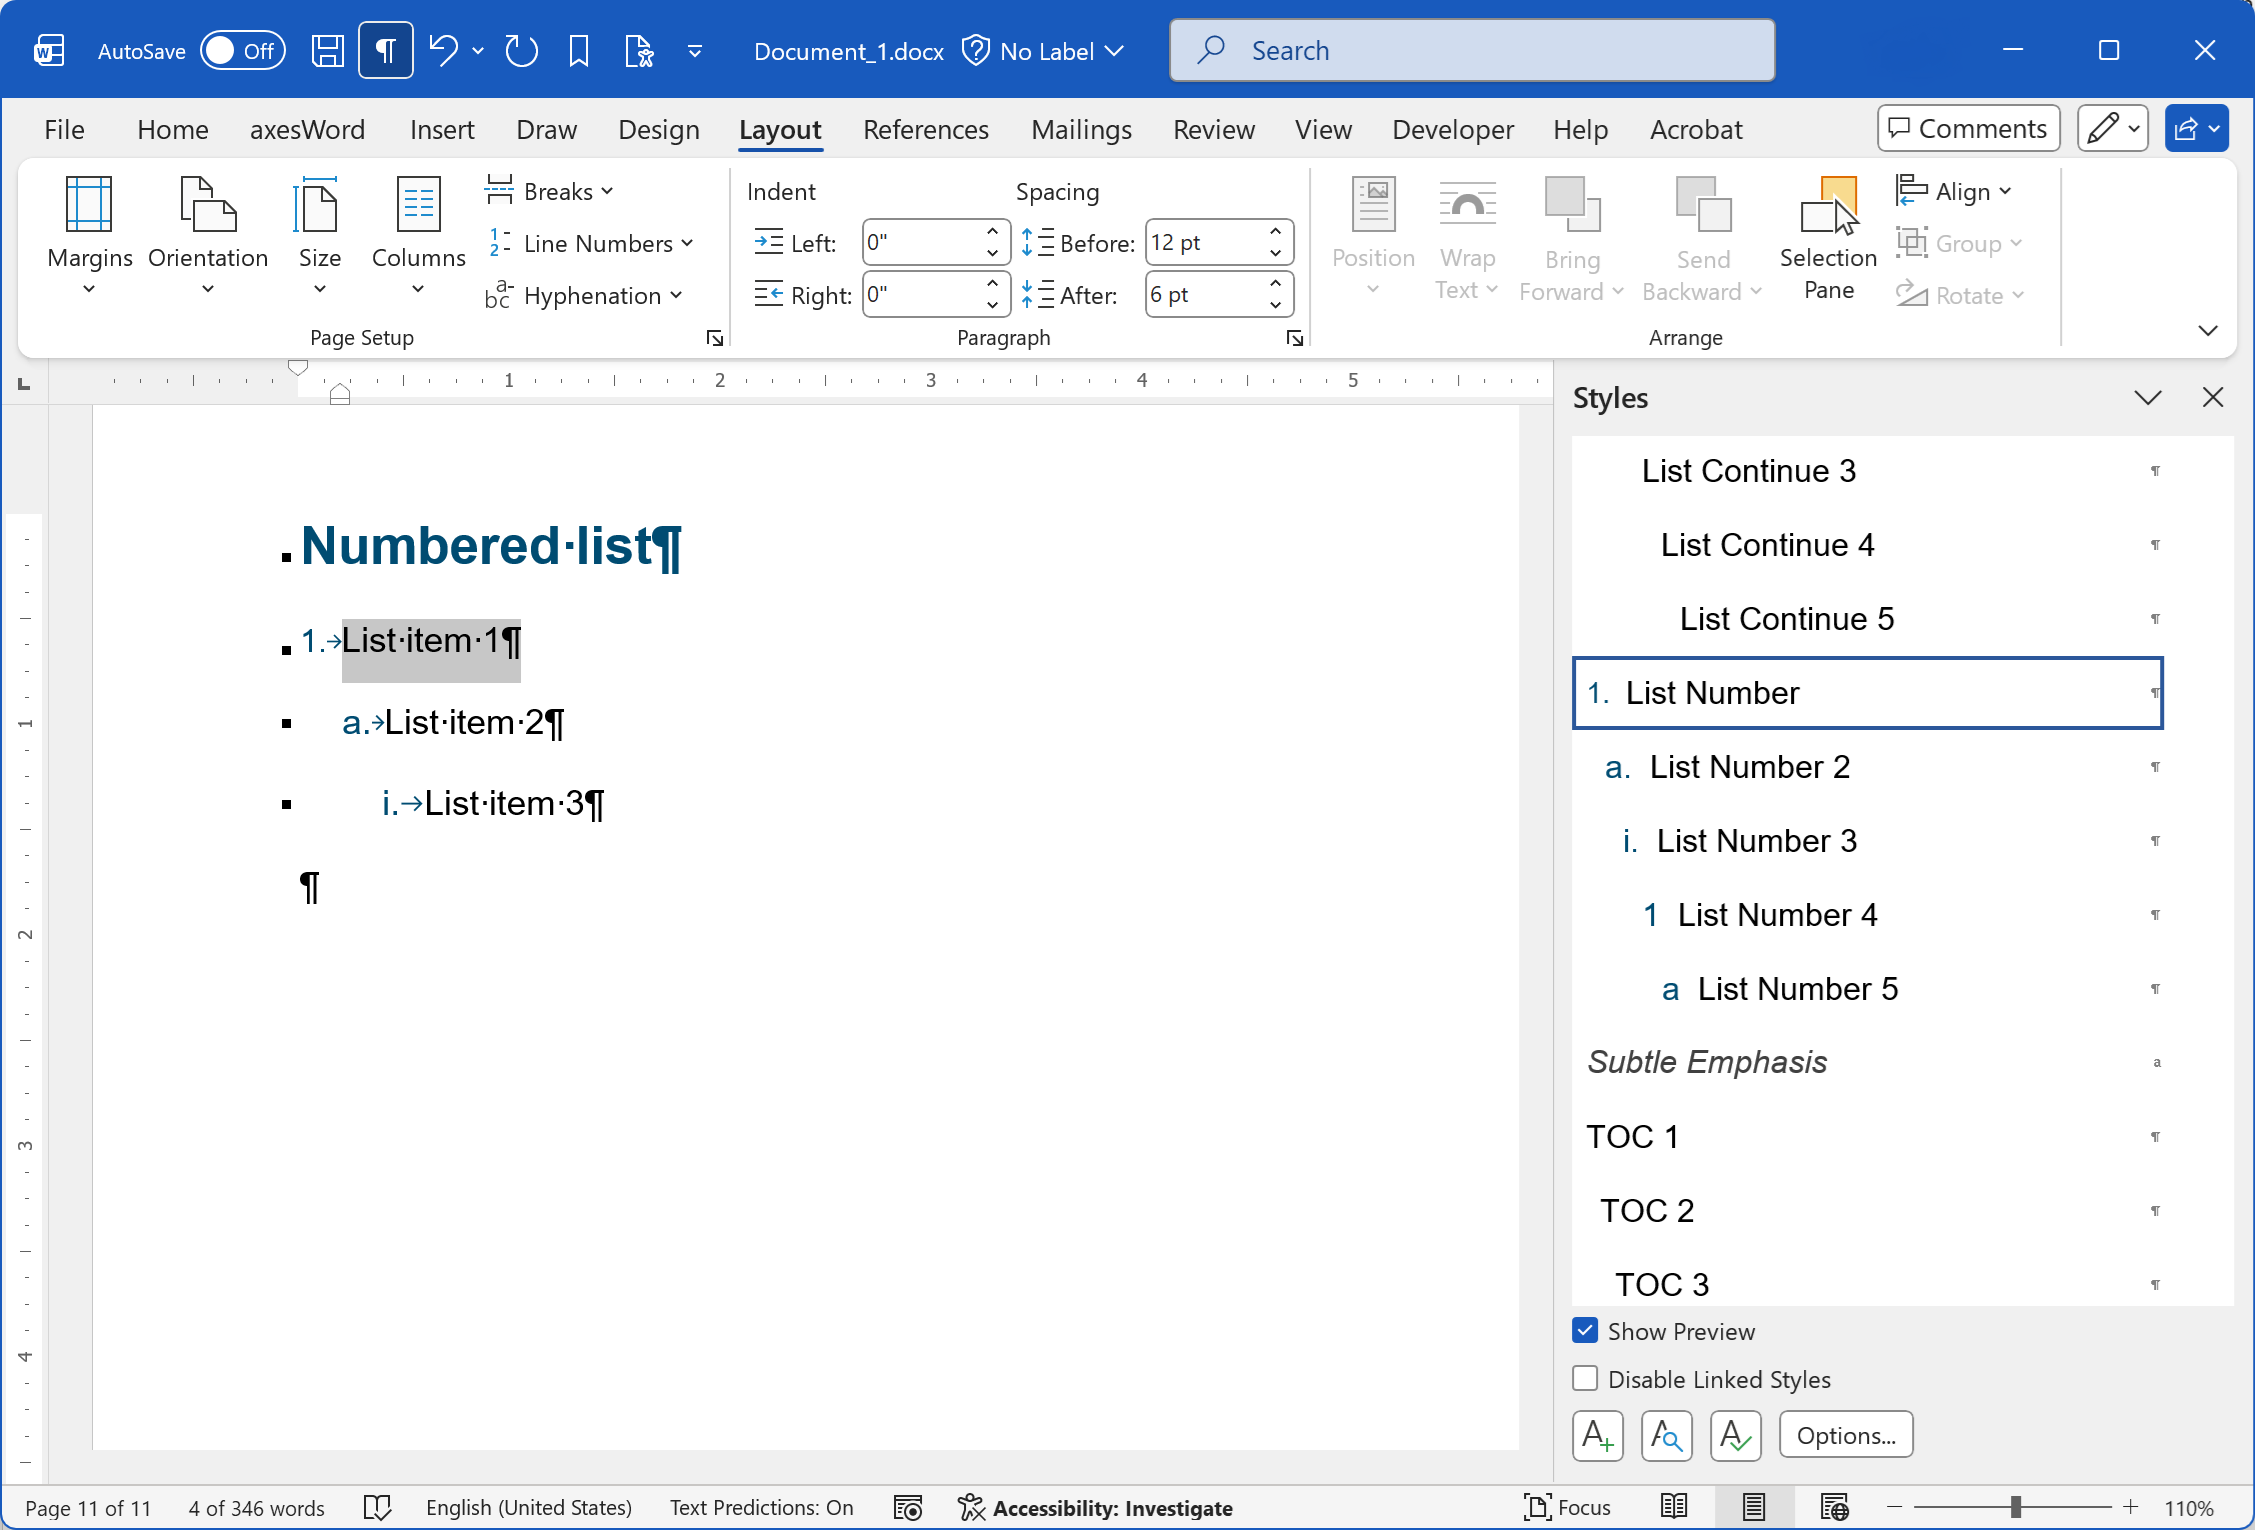
Task: Close the Styles pane
Action: [2213, 398]
